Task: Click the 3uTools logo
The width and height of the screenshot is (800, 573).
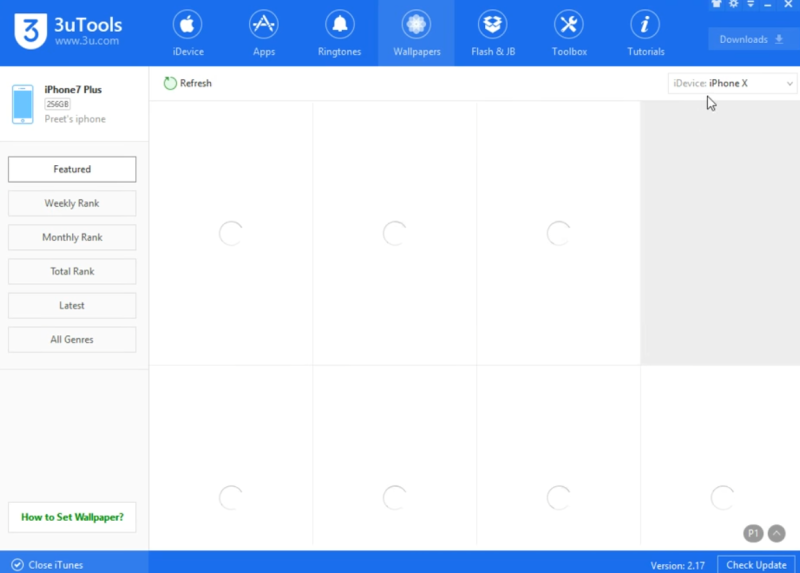Action: (x=30, y=31)
